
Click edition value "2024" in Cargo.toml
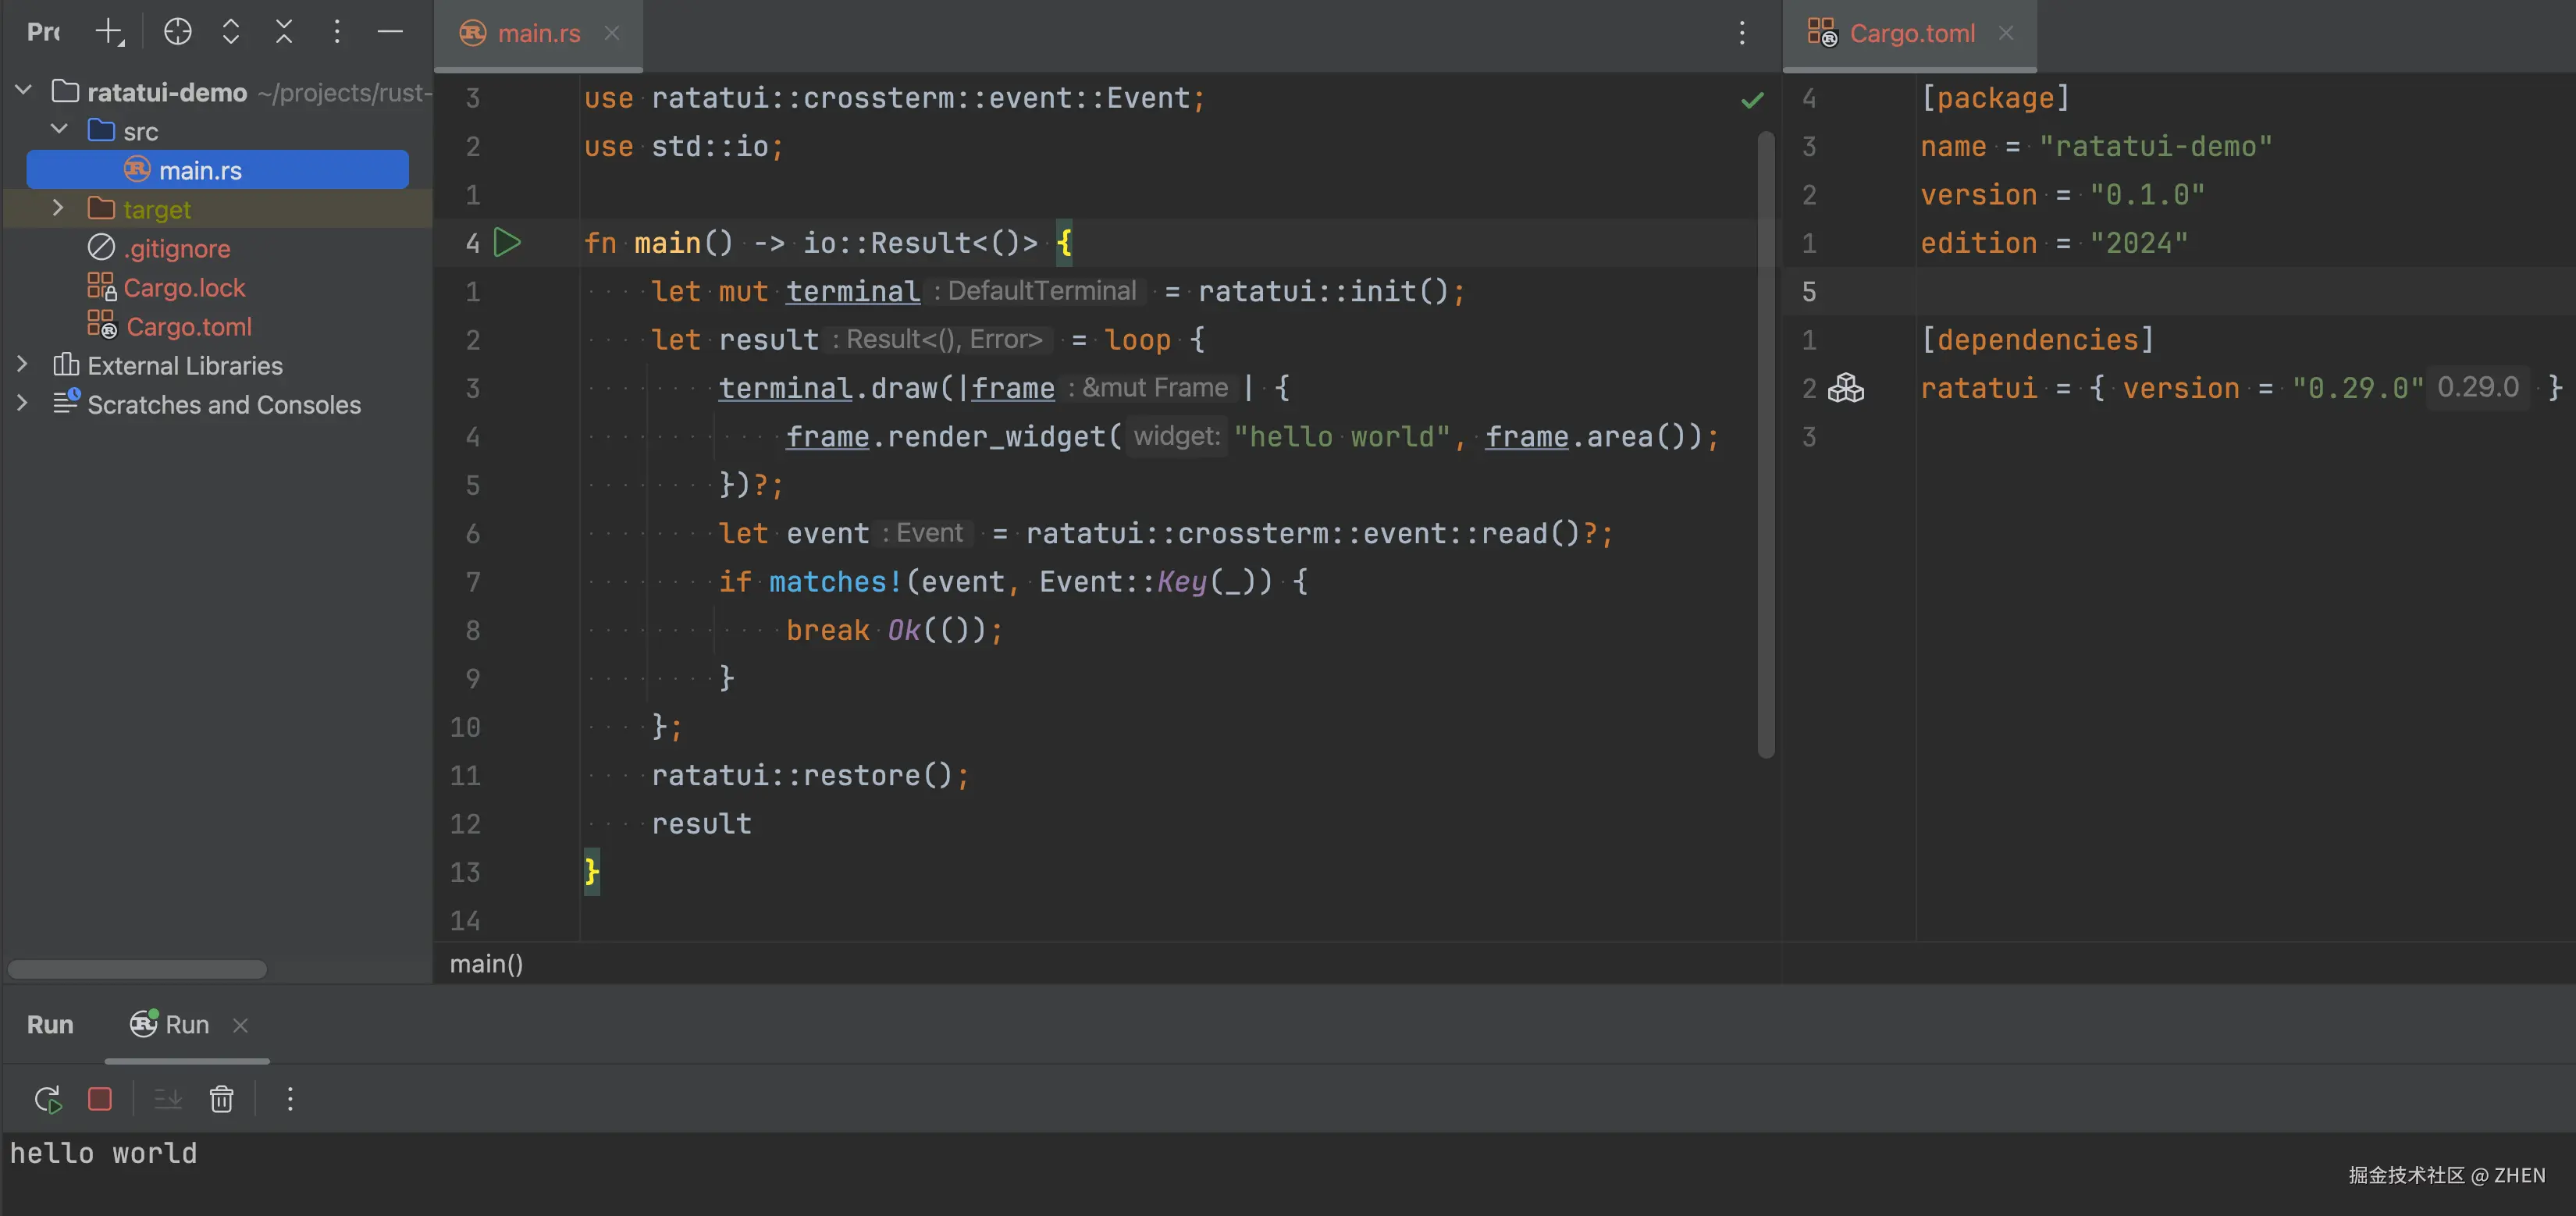pos(2138,243)
